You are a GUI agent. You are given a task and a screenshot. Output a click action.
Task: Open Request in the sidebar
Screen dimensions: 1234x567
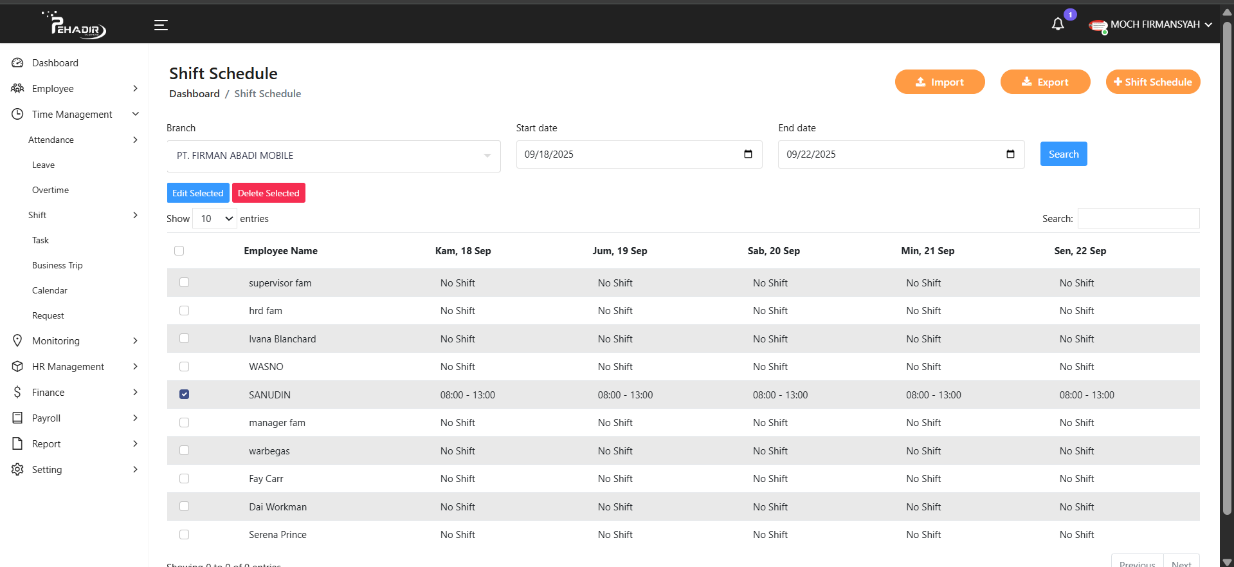48,316
